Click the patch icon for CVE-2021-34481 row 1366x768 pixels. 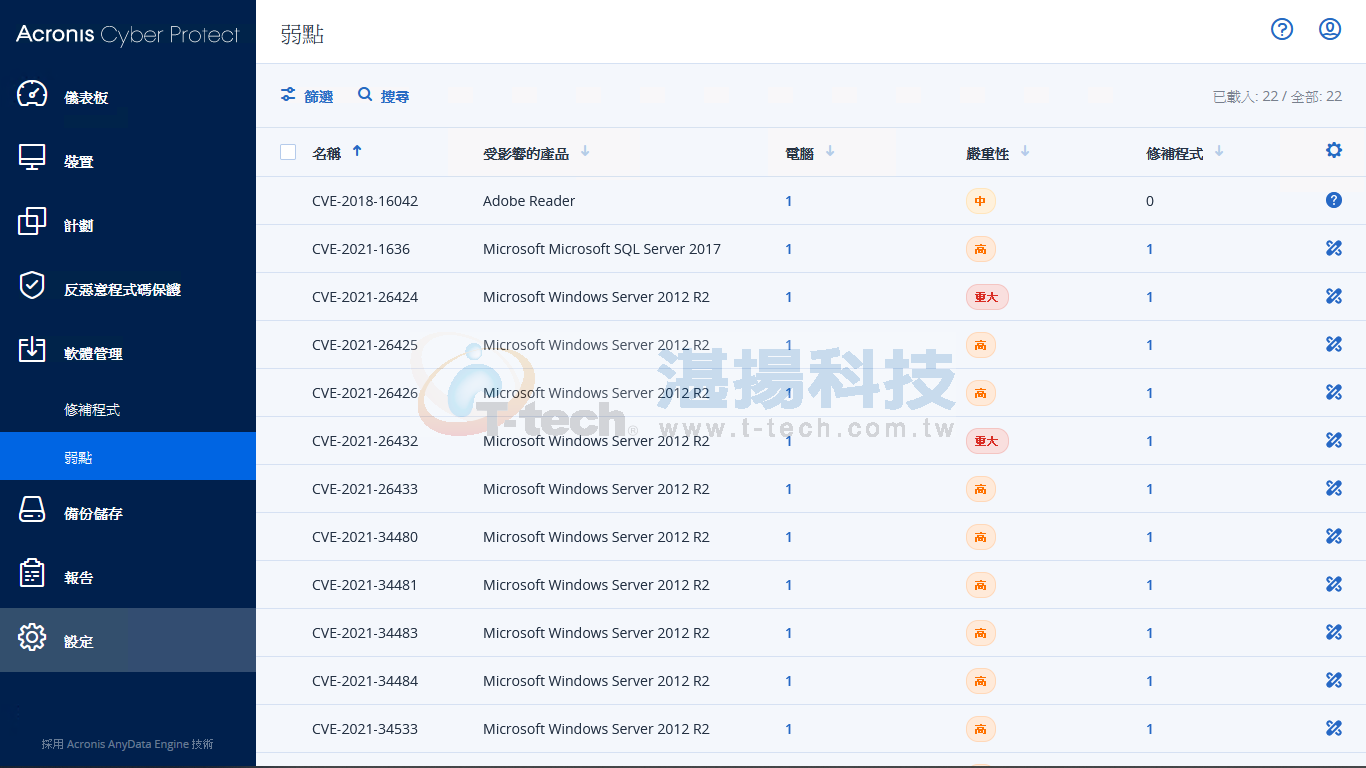coord(1334,585)
